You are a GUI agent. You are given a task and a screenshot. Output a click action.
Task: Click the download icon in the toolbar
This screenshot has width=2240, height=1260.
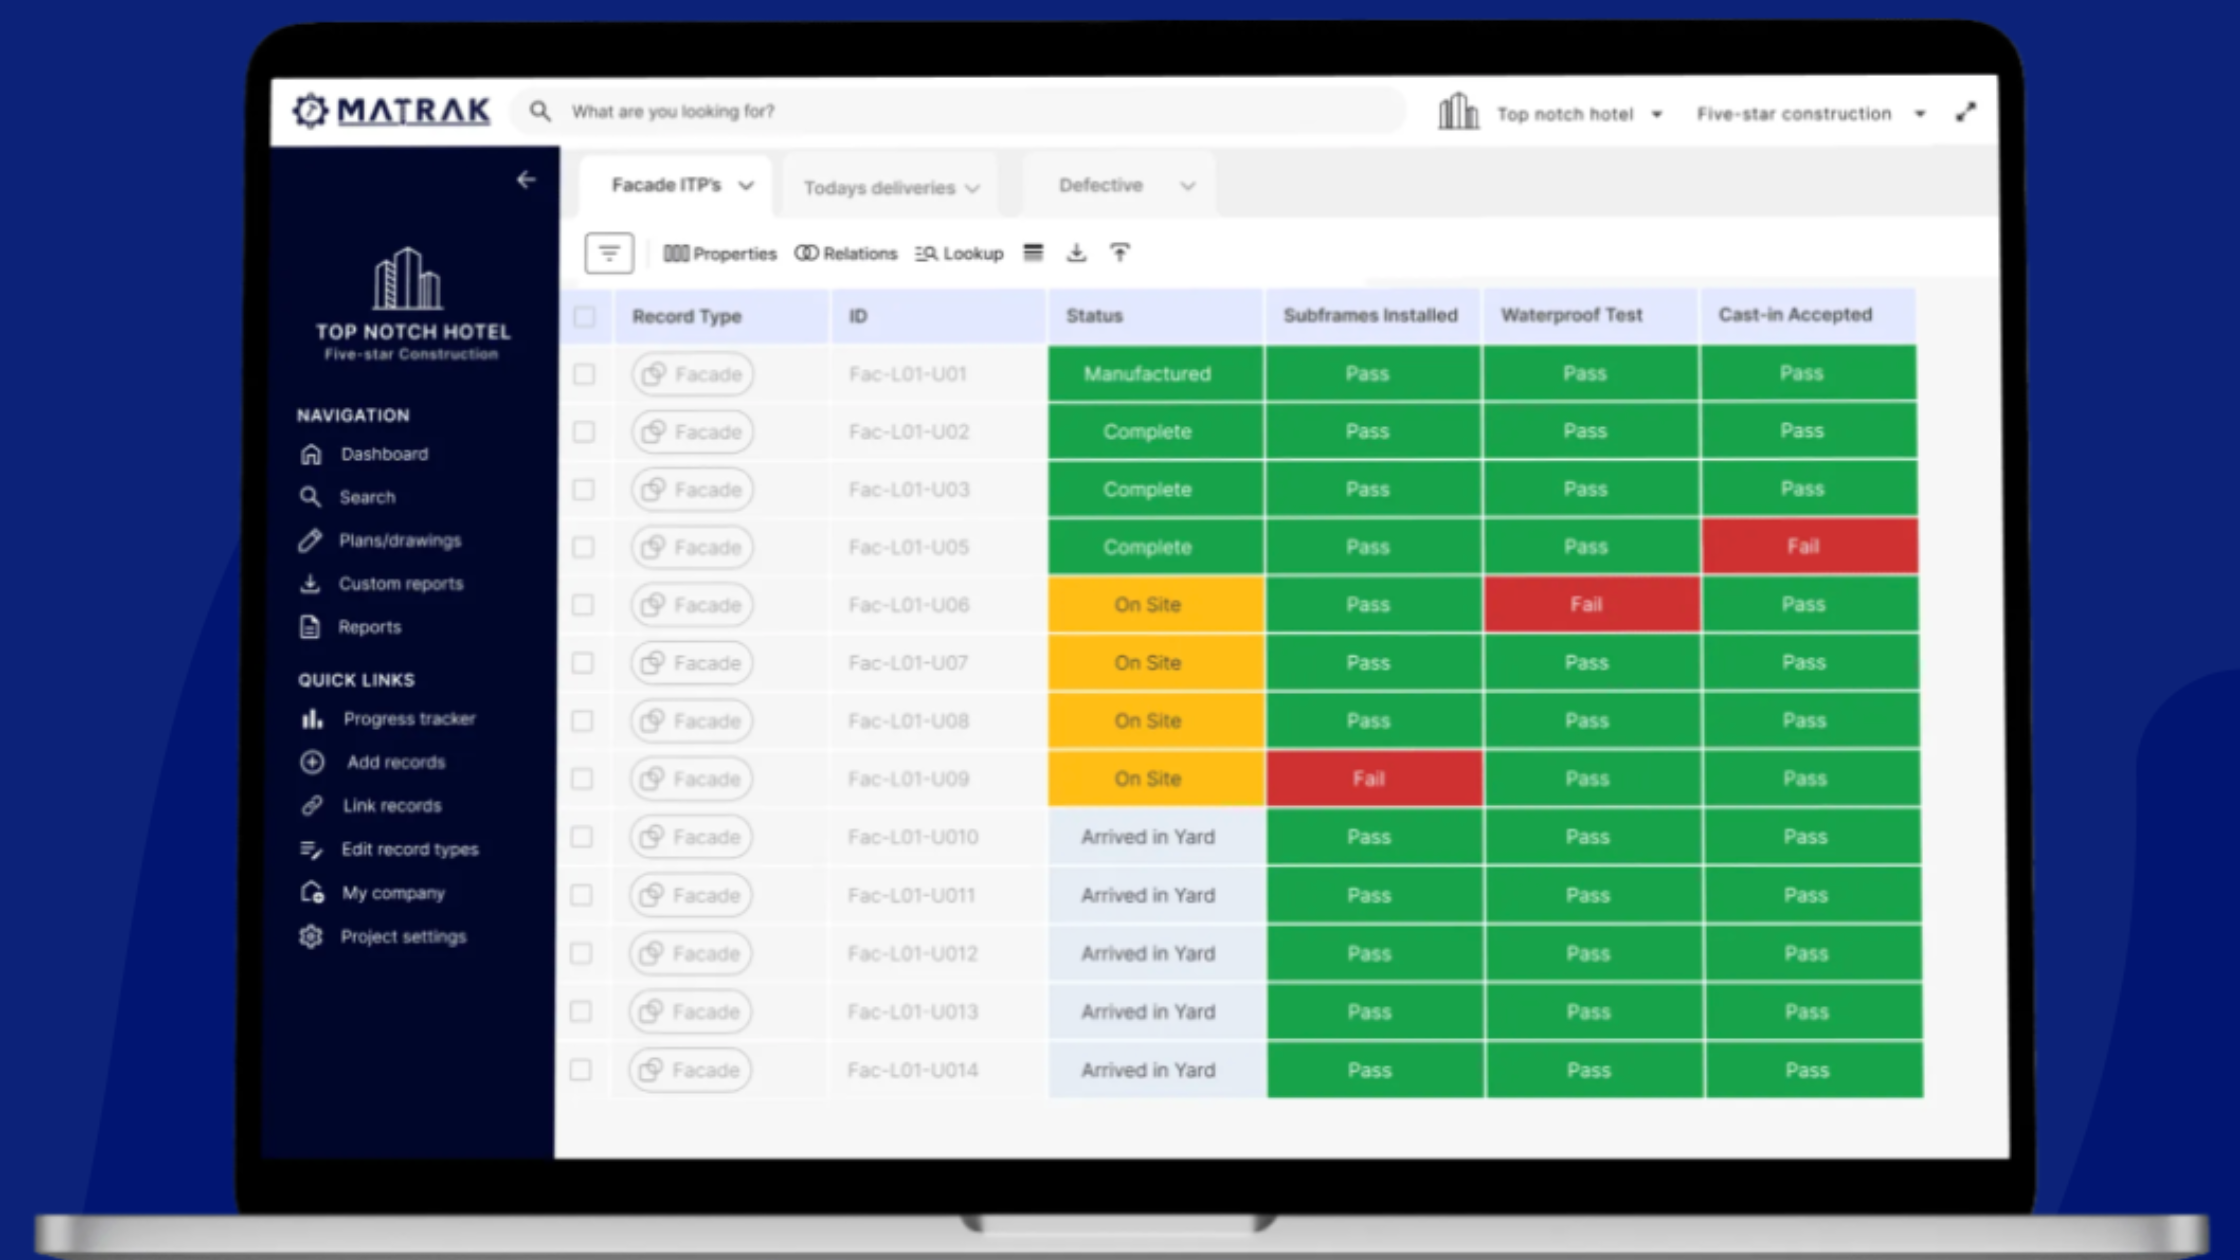pyautogui.click(x=1076, y=253)
